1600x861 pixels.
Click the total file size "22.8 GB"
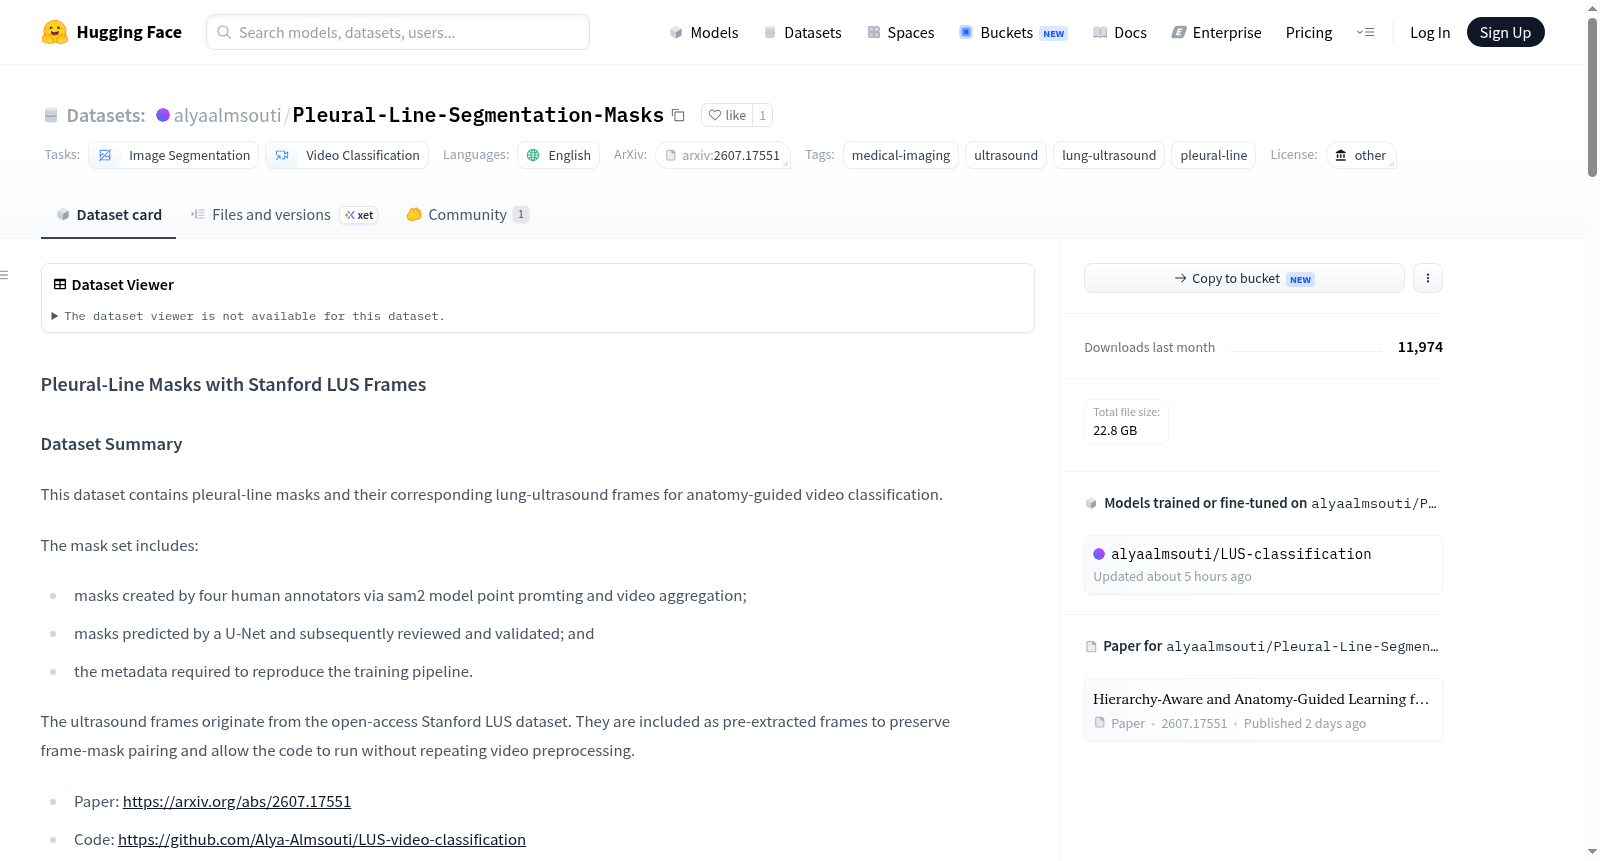coord(1115,431)
